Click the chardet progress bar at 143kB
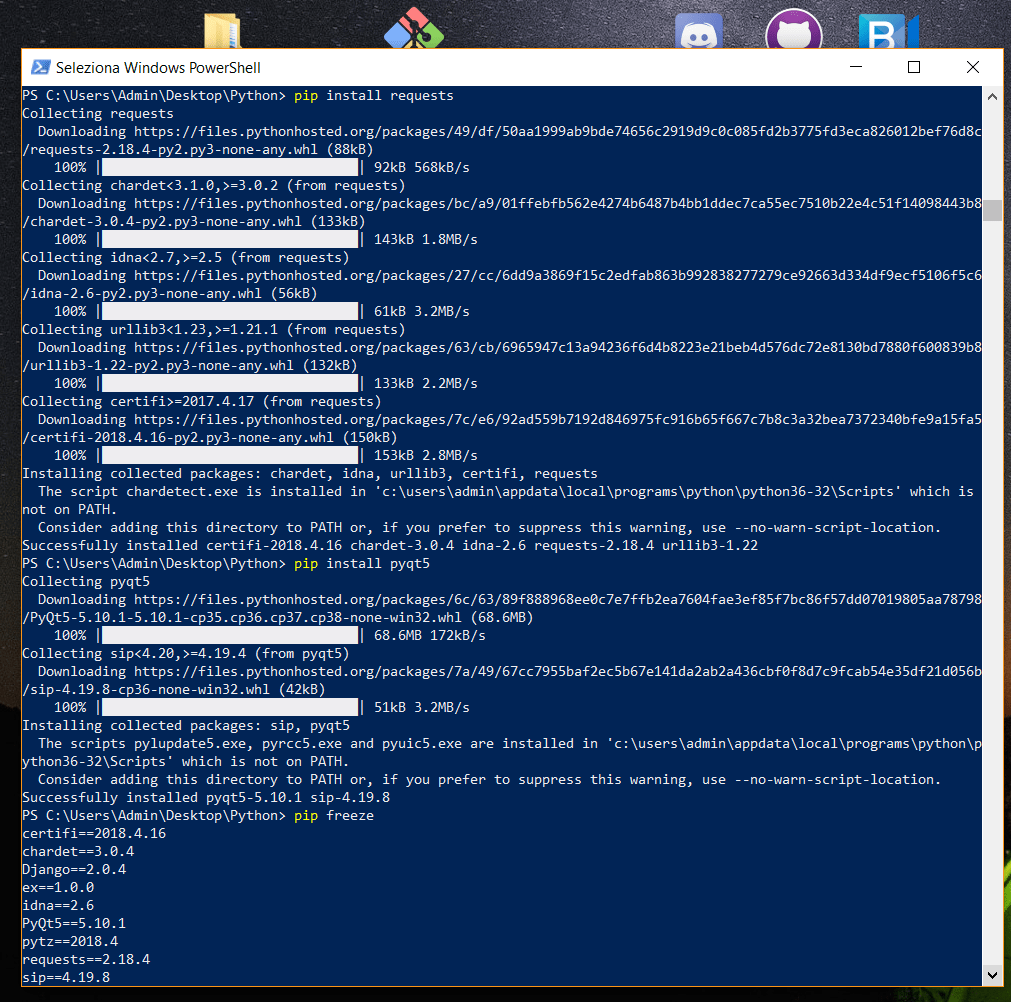Image resolution: width=1011 pixels, height=1002 pixels. point(230,240)
